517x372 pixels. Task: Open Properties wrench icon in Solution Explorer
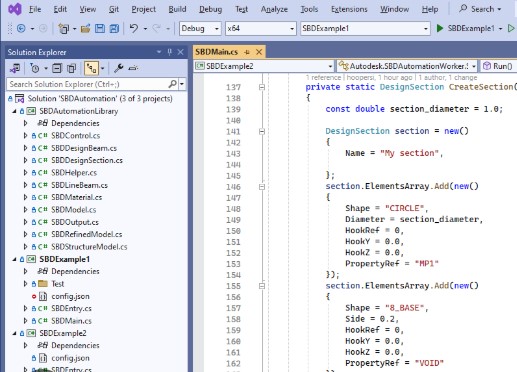pyautogui.click(x=118, y=69)
